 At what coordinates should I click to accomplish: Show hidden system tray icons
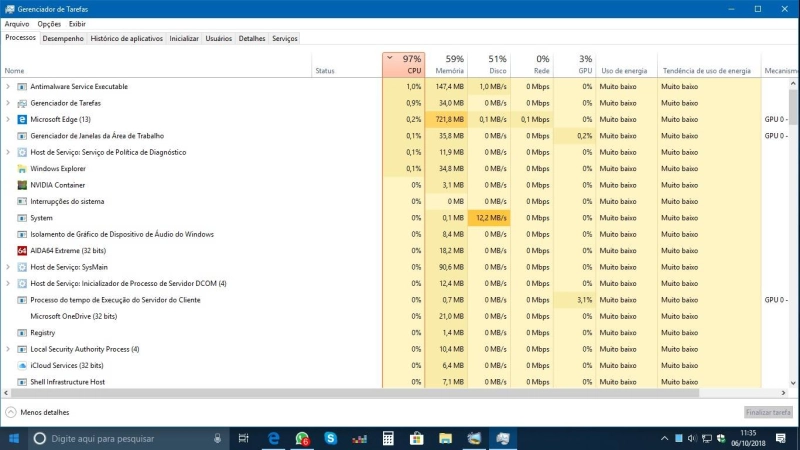click(664, 438)
